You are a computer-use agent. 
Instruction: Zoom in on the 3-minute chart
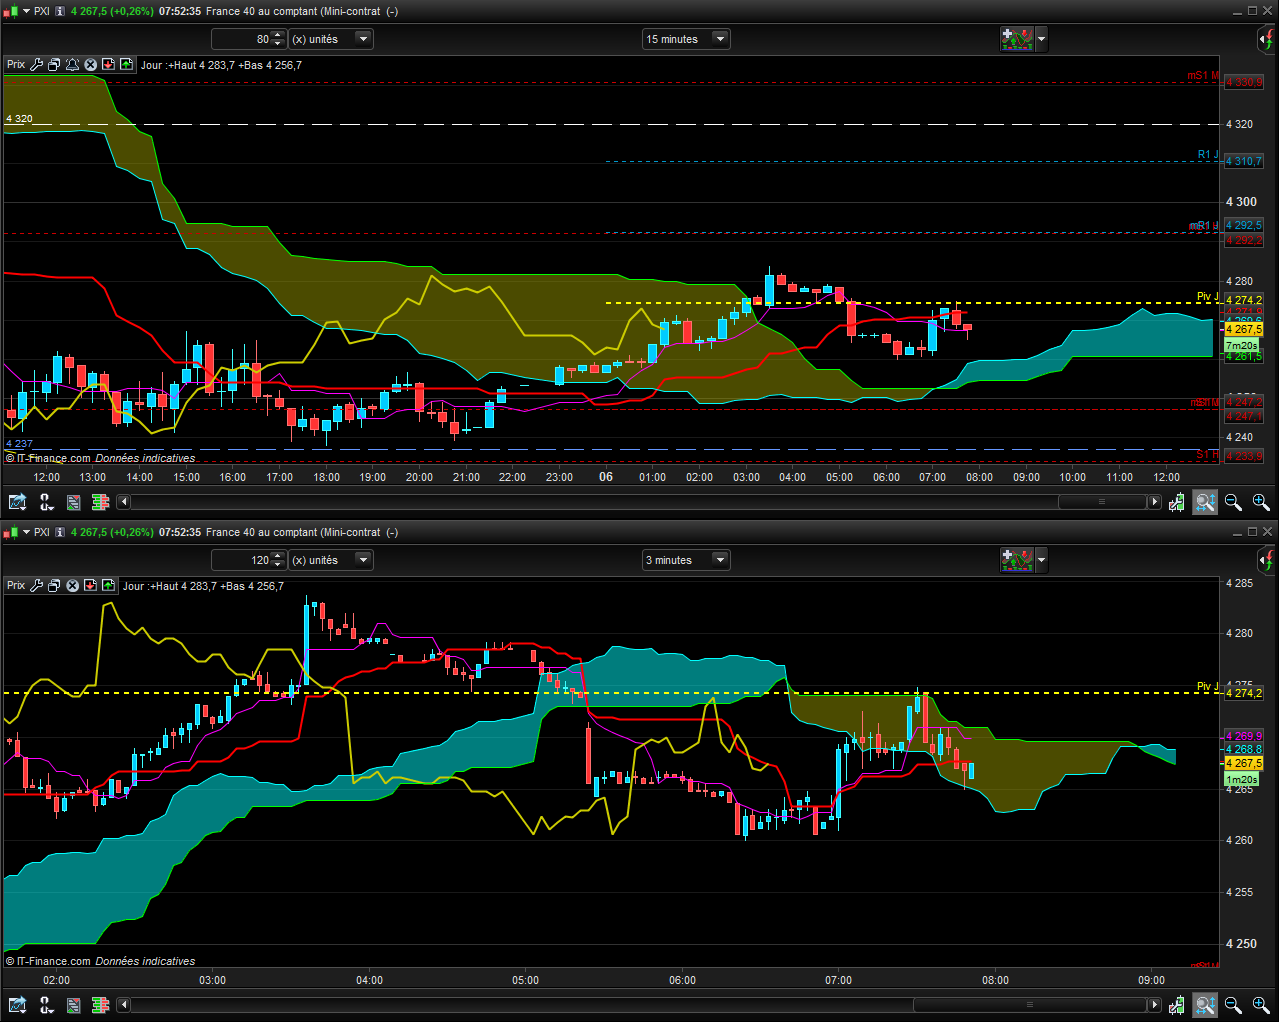pyautogui.click(x=1260, y=1005)
